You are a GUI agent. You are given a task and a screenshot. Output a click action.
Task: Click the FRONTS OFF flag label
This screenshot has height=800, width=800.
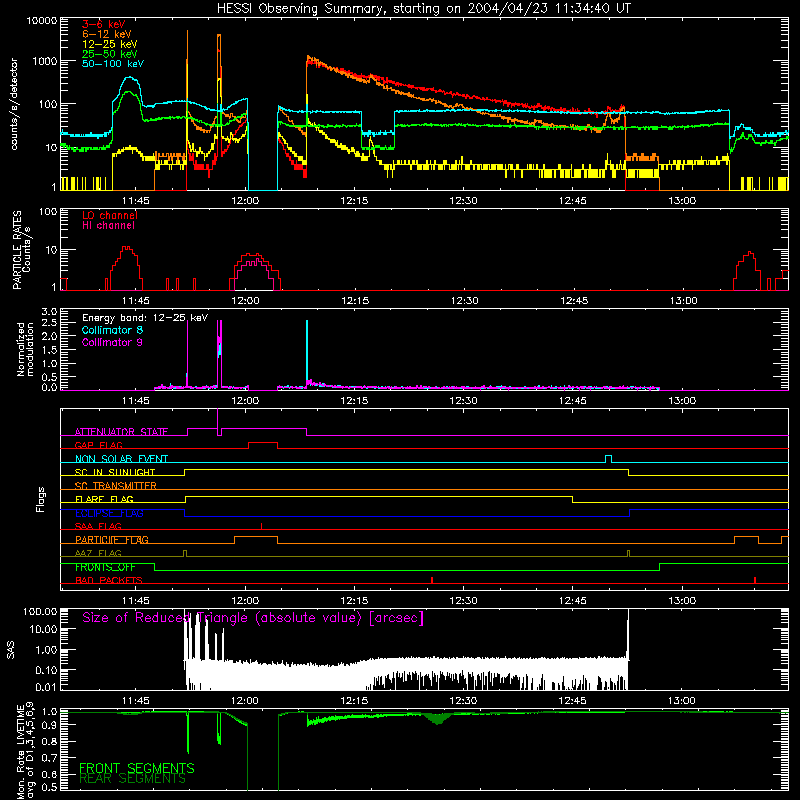point(105,567)
